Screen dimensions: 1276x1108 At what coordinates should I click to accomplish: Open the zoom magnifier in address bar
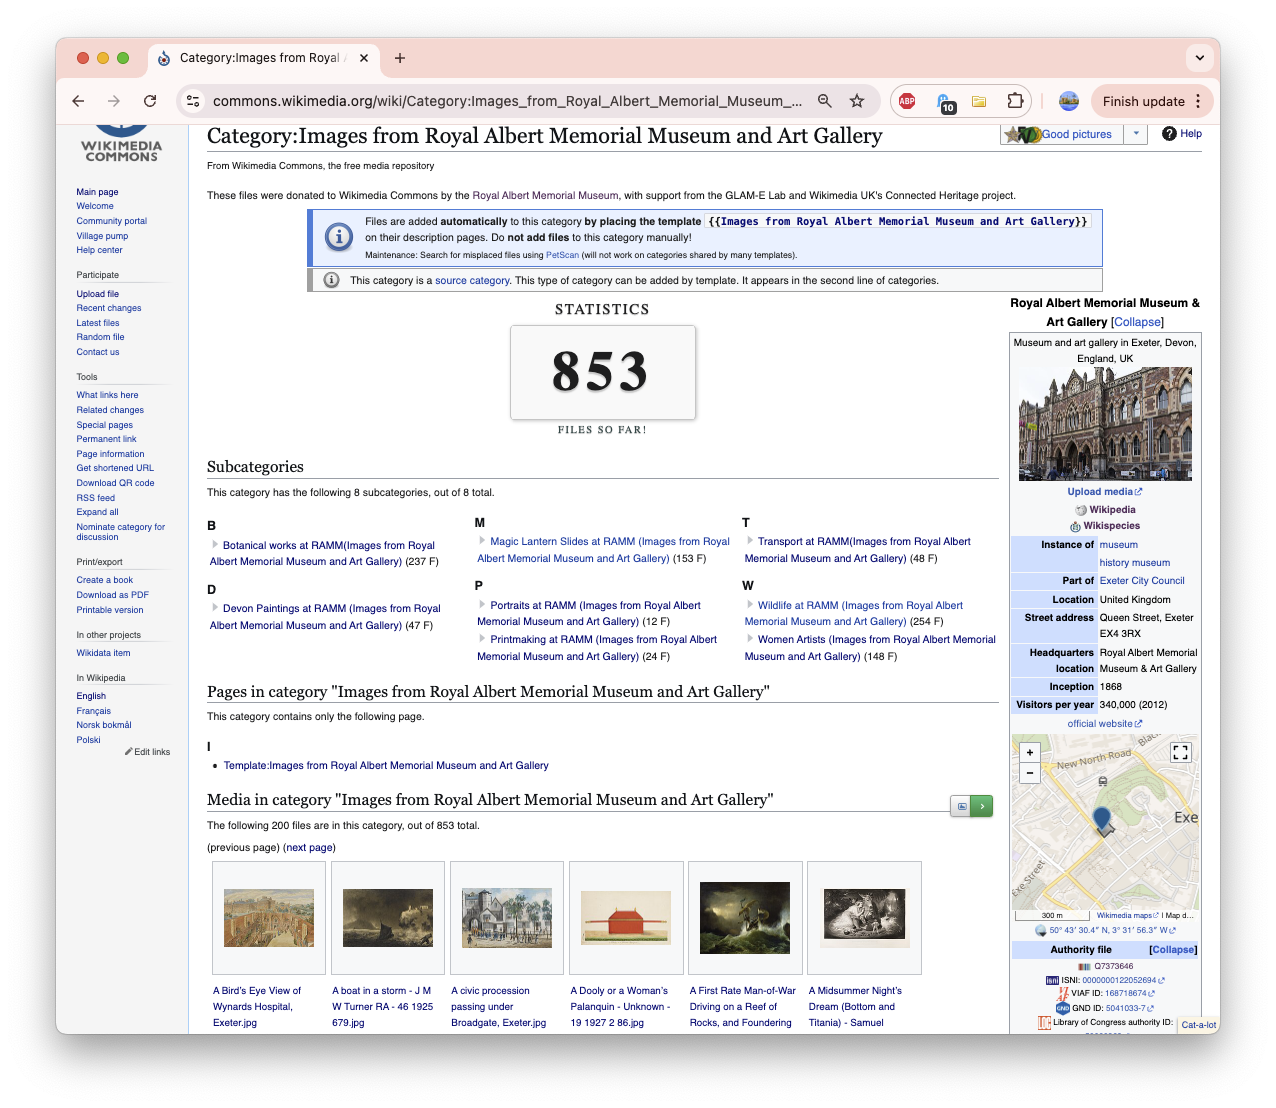click(825, 101)
